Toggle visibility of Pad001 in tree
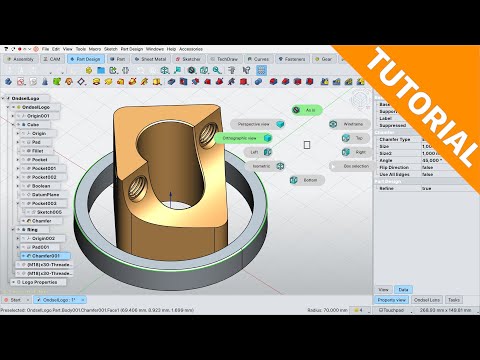Viewport: 480px width, 360px height. [x=24, y=247]
